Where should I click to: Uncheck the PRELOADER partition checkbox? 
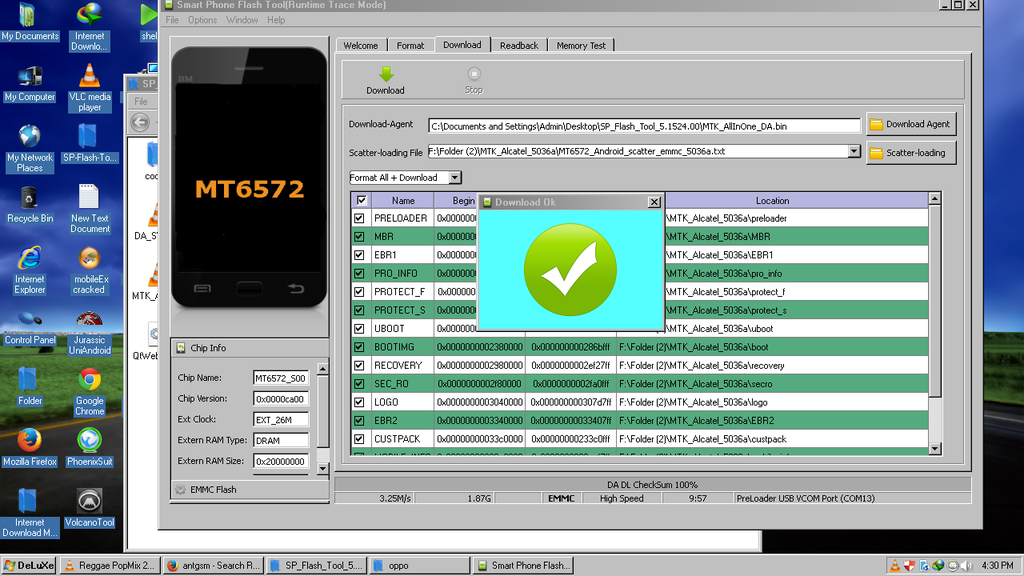360,218
